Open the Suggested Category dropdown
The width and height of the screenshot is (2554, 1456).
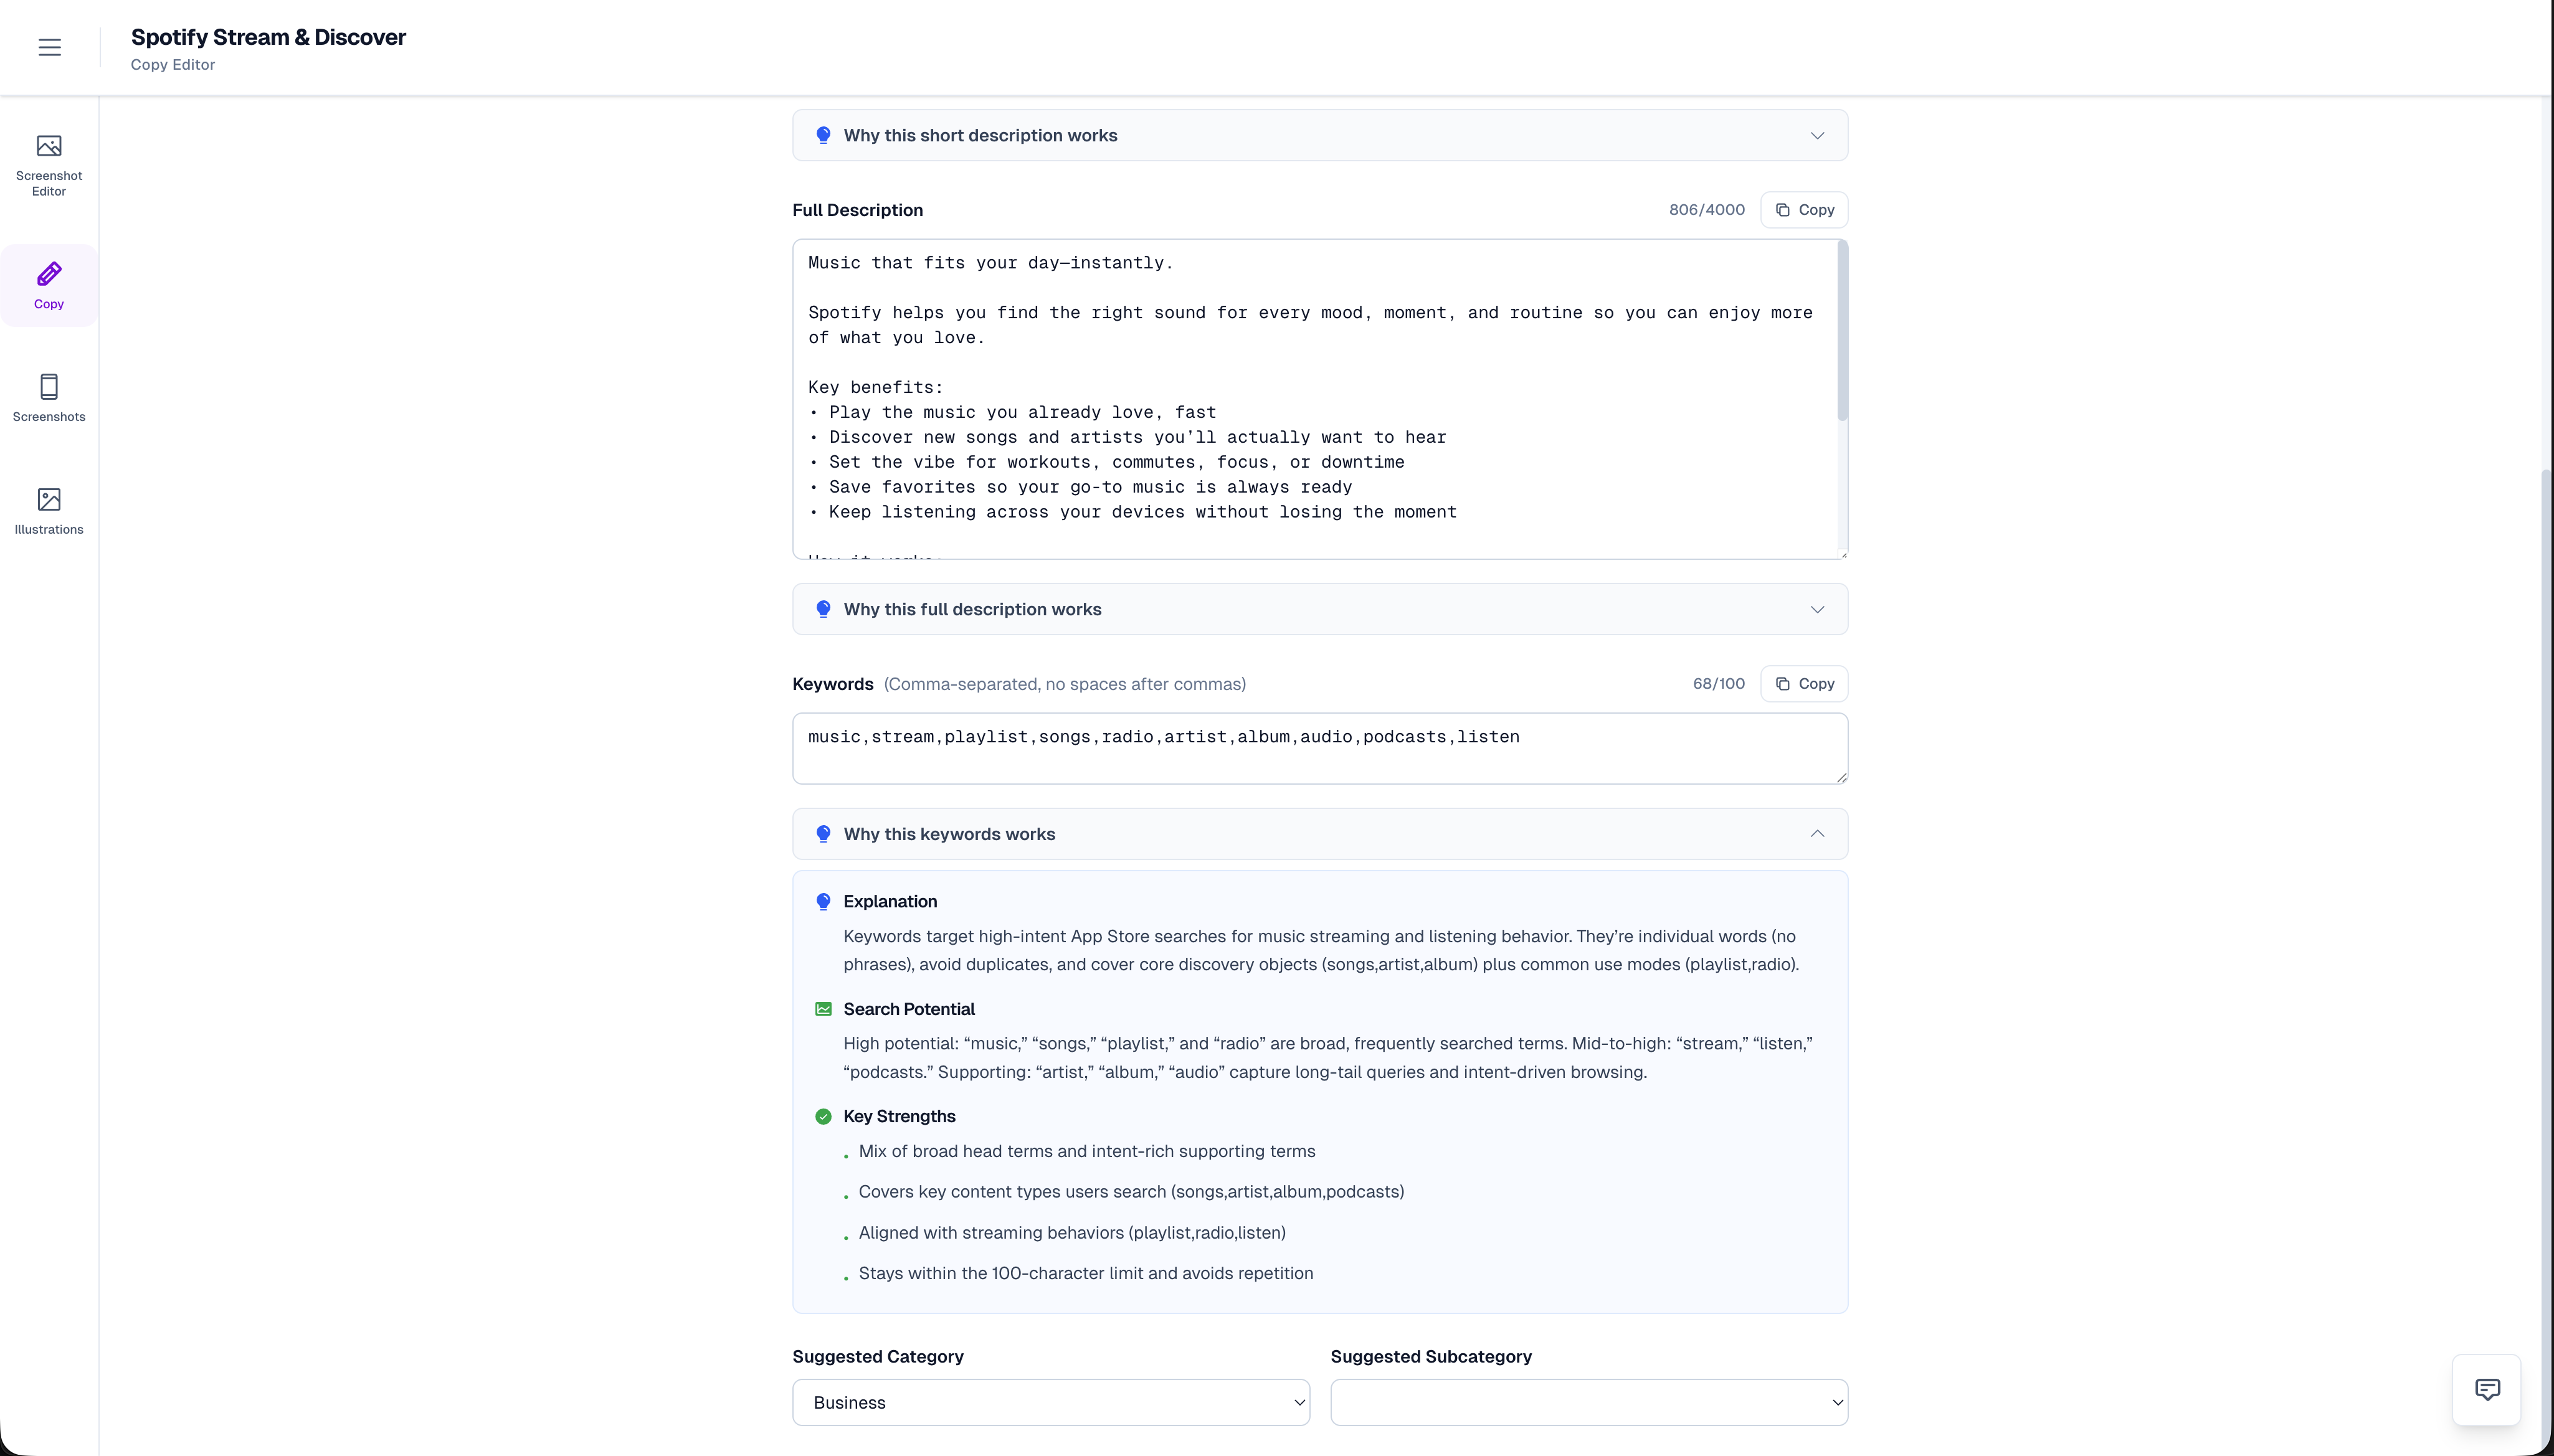(1051, 1403)
